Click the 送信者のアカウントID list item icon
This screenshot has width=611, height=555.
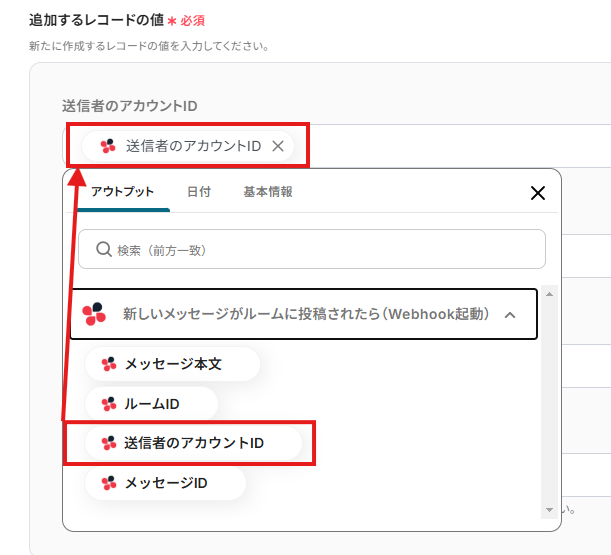click(109, 442)
